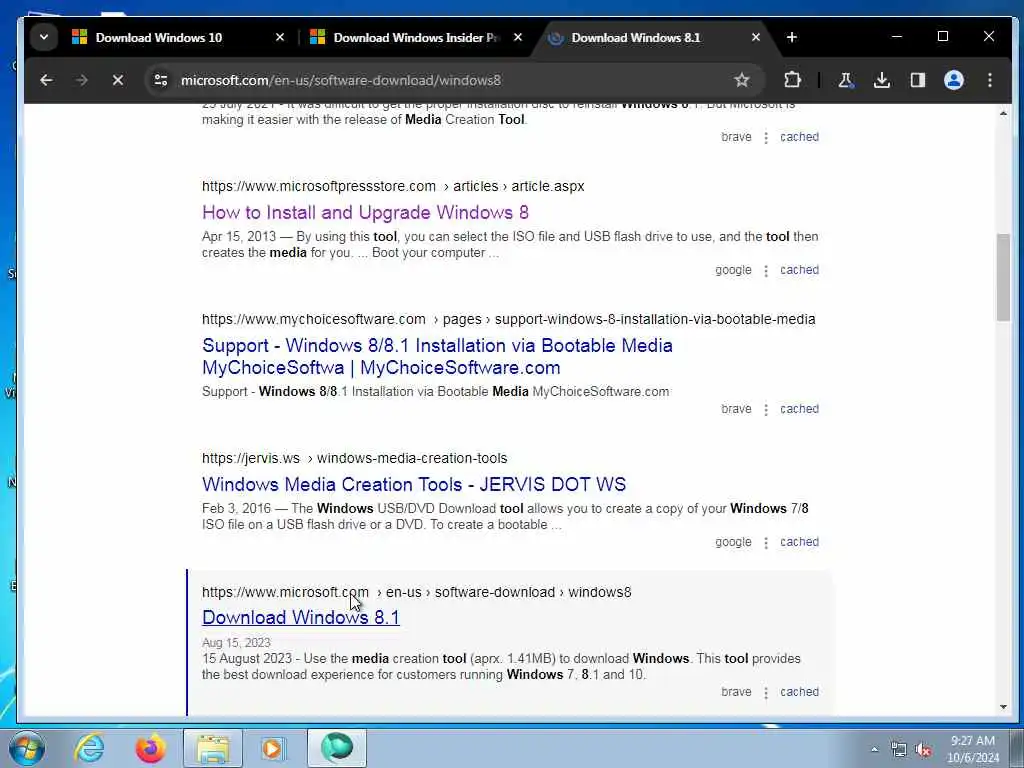Click the https://www.microsoftpressstore.com URL text
Image resolution: width=1024 pixels, height=768 pixels.
click(319, 187)
